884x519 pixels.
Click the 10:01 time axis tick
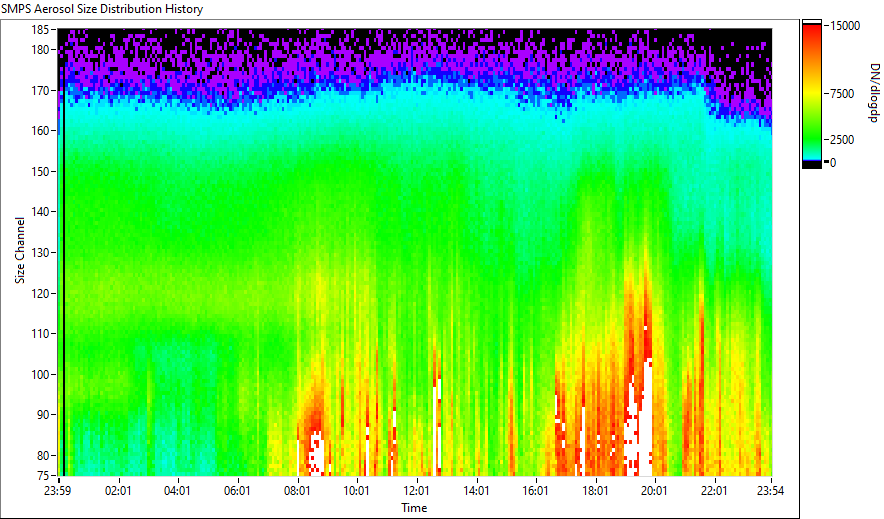[356, 491]
